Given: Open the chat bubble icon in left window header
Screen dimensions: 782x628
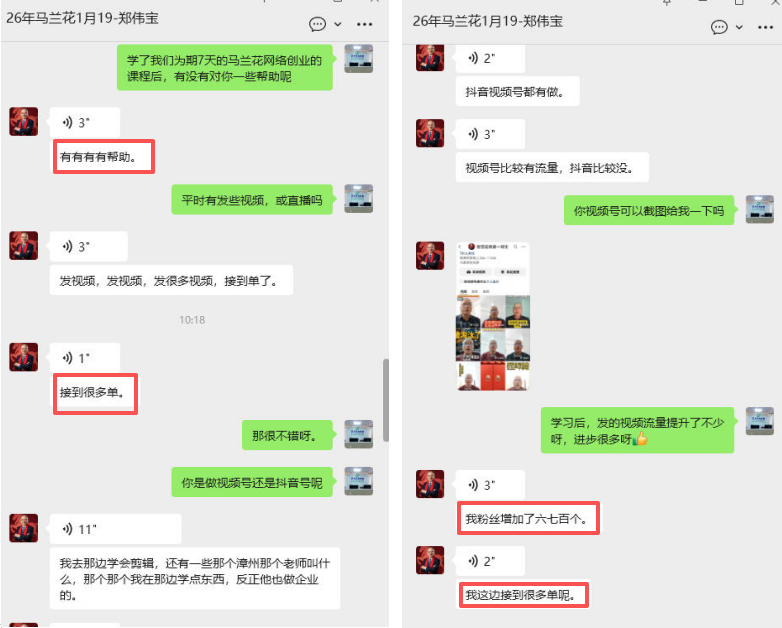Looking at the screenshot, I should (x=317, y=24).
